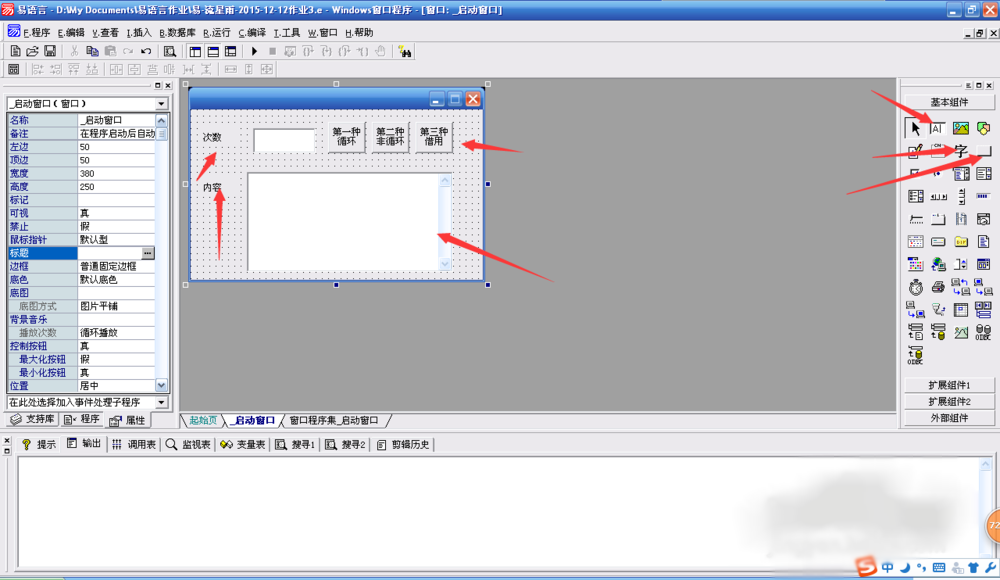Switch to the 窗口程序集_启动窗口 tab

334,421
